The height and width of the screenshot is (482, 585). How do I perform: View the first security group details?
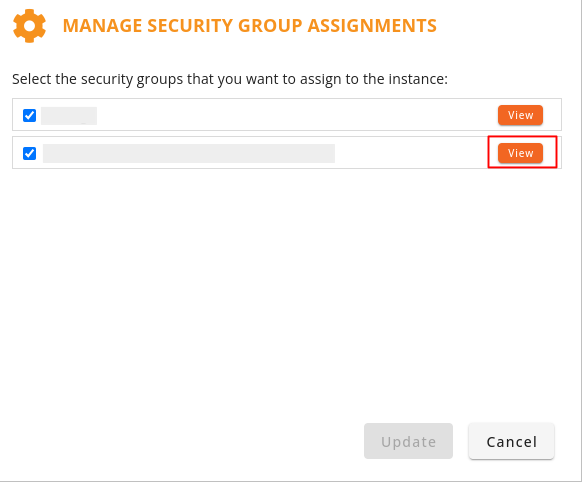[520, 115]
